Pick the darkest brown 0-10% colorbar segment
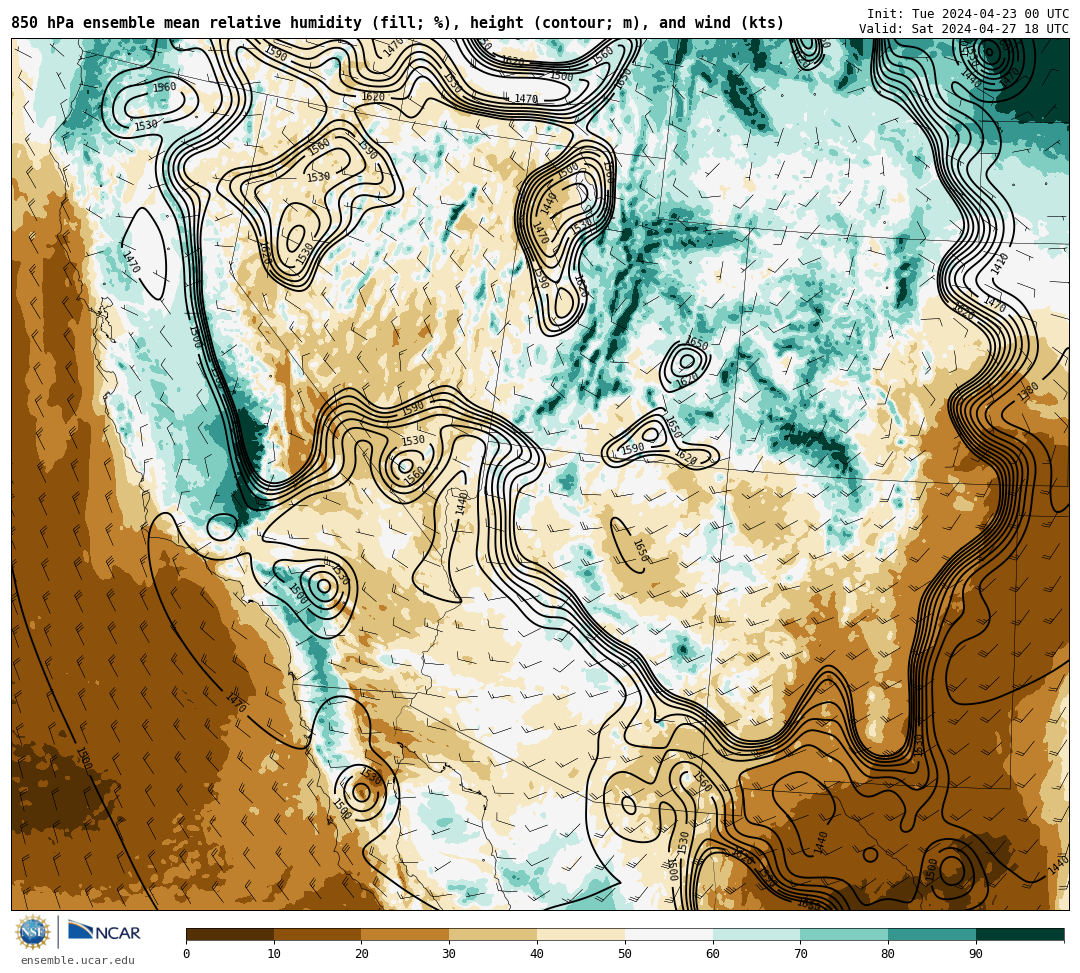 [230, 934]
